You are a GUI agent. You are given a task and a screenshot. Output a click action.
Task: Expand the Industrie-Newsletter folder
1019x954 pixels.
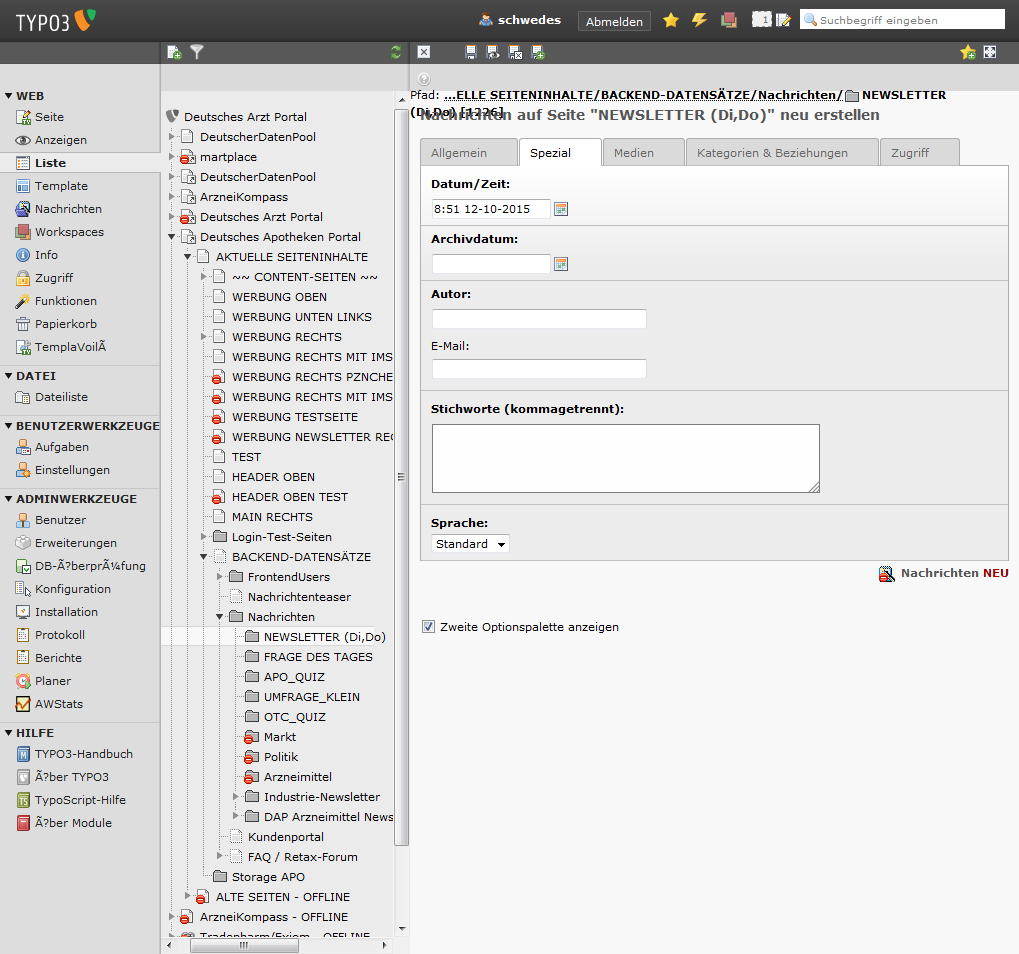[236, 797]
